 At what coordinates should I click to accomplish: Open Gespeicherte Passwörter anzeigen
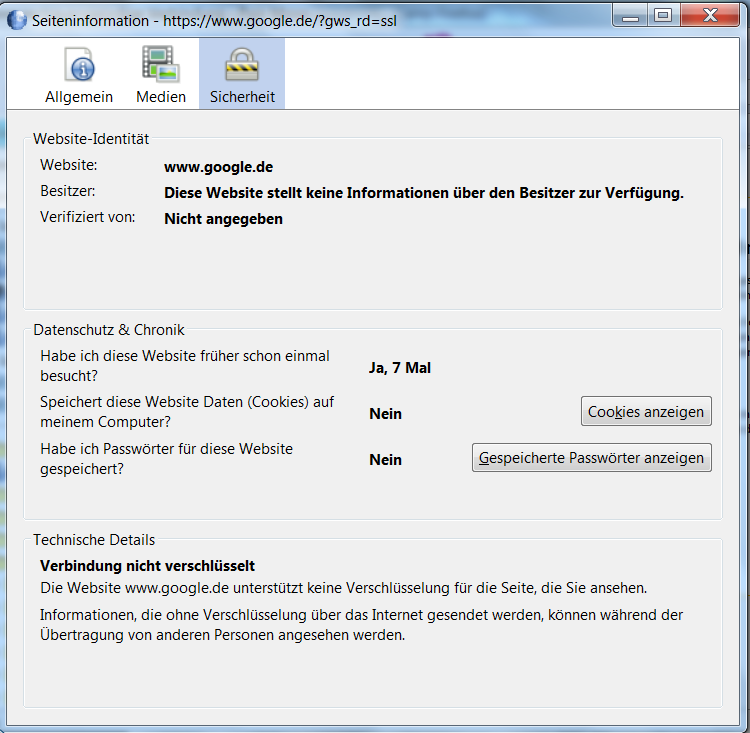592,458
